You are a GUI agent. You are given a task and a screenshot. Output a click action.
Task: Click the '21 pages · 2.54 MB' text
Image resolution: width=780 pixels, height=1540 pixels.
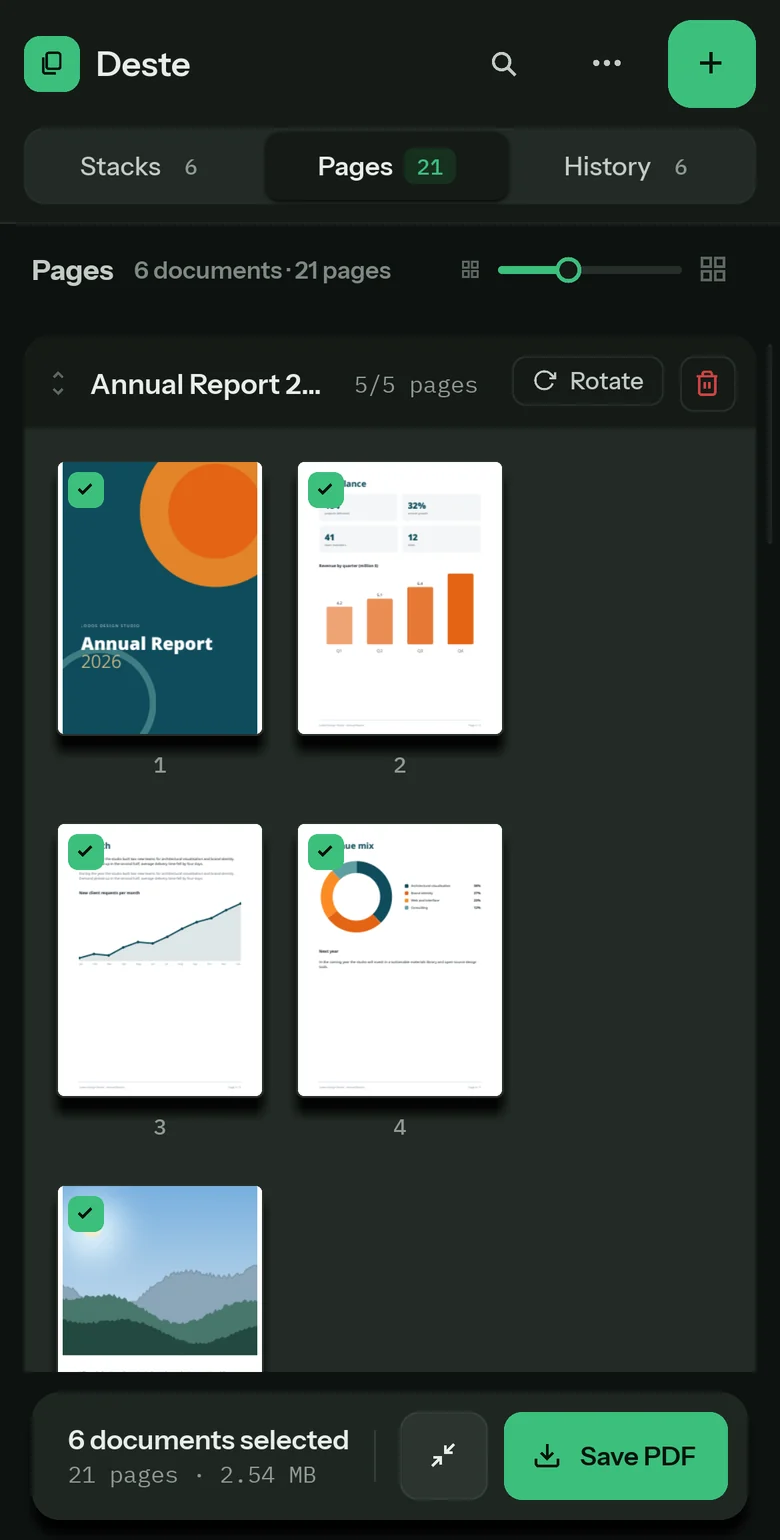(192, 1475)
